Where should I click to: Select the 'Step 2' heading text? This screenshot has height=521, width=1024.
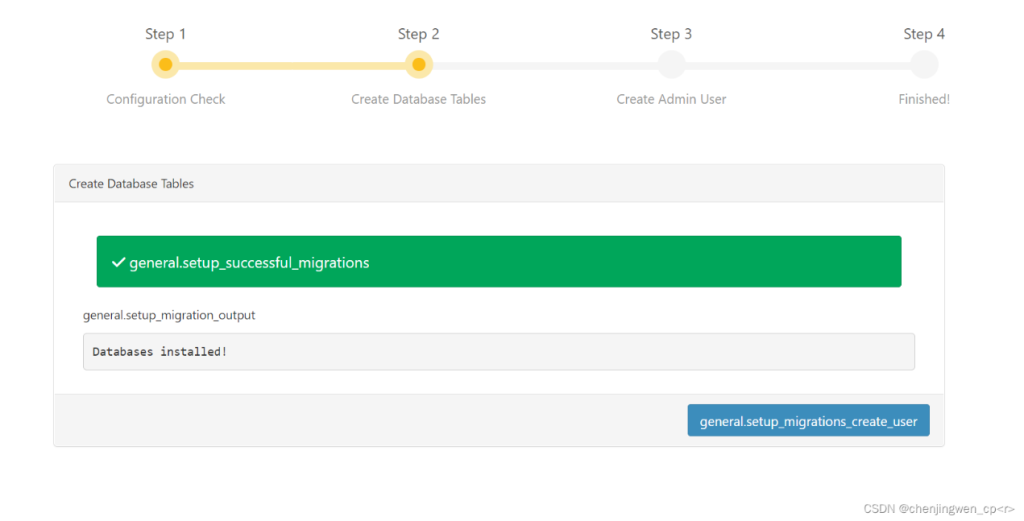pos(419,34)
